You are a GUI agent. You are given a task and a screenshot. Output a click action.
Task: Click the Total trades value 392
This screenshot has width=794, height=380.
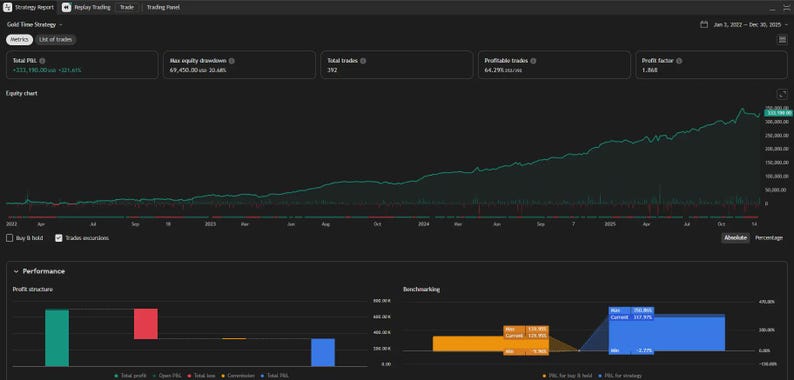point(332,70)
